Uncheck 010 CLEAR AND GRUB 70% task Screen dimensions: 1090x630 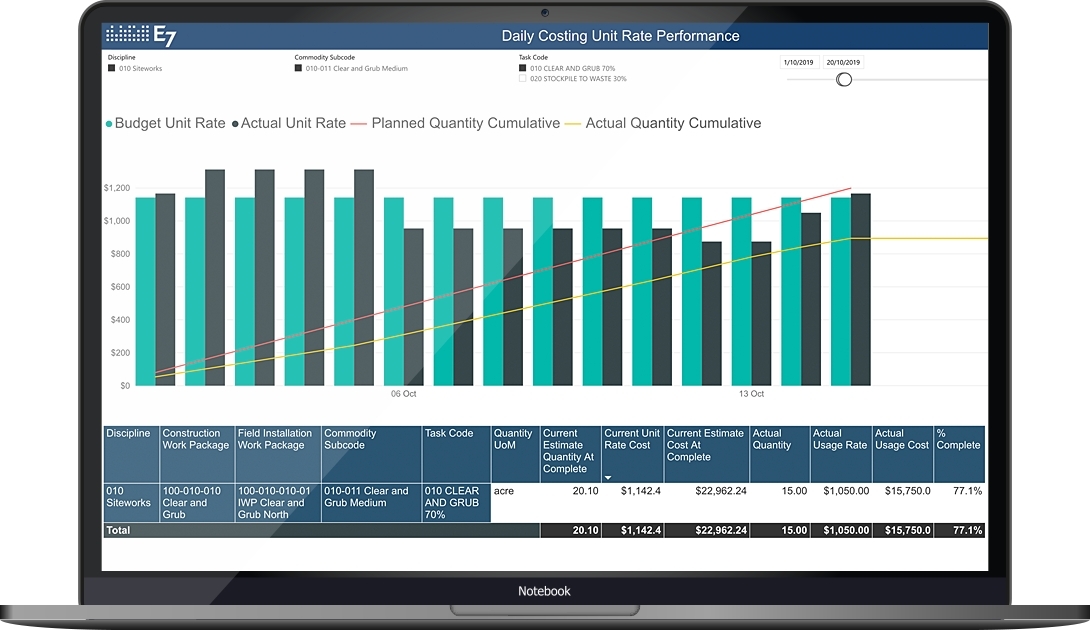coord(522,68)
